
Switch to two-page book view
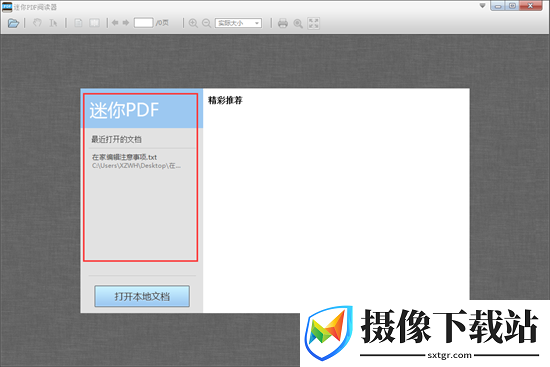(x=94, y=23)
